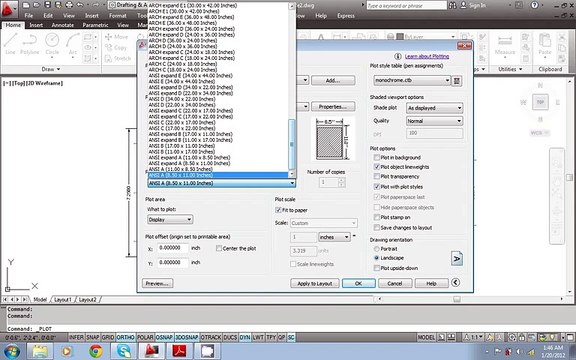Image resolution: width=576 pixels, height=360 pixels.
Task: Open the AutoCAD application menu button
Action: (x=8, y=10)
